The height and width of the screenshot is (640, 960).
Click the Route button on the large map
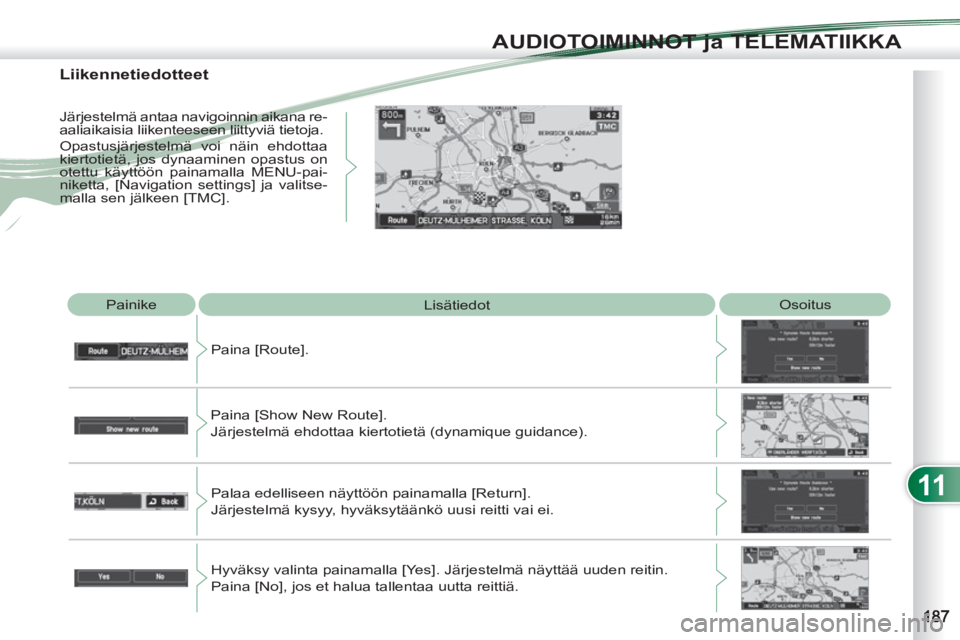[397, 220]
